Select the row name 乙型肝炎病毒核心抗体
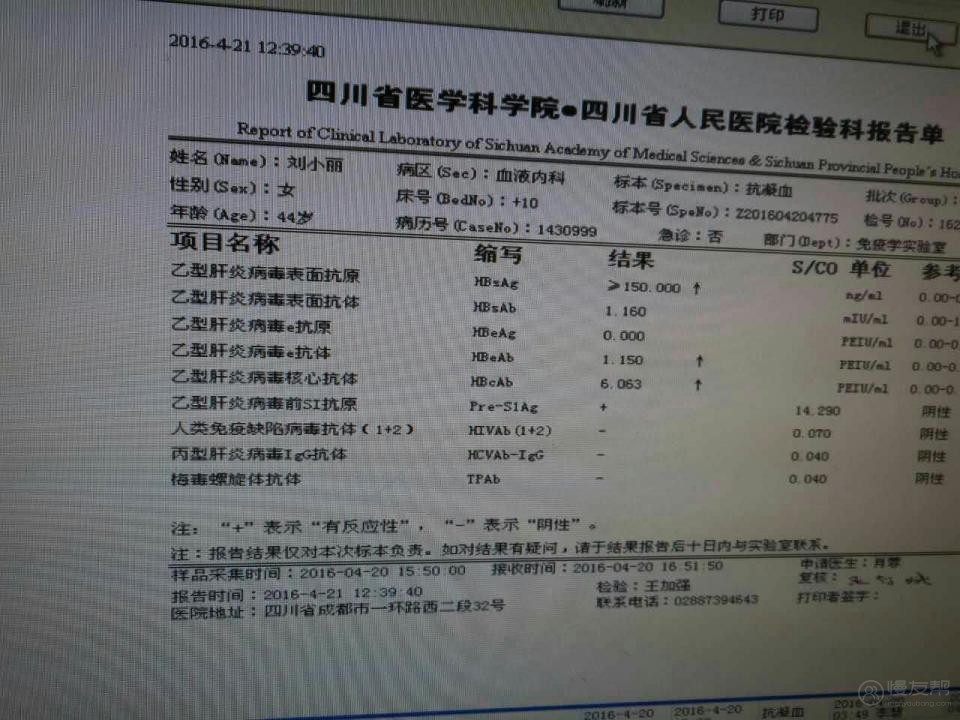 (264, 377)
